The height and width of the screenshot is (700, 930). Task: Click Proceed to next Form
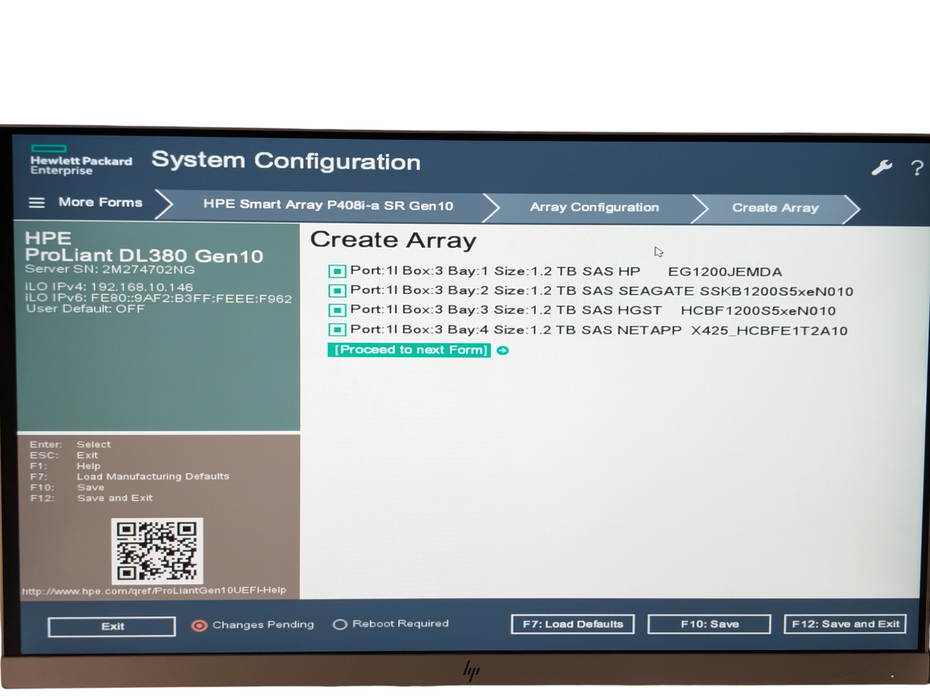409,350
